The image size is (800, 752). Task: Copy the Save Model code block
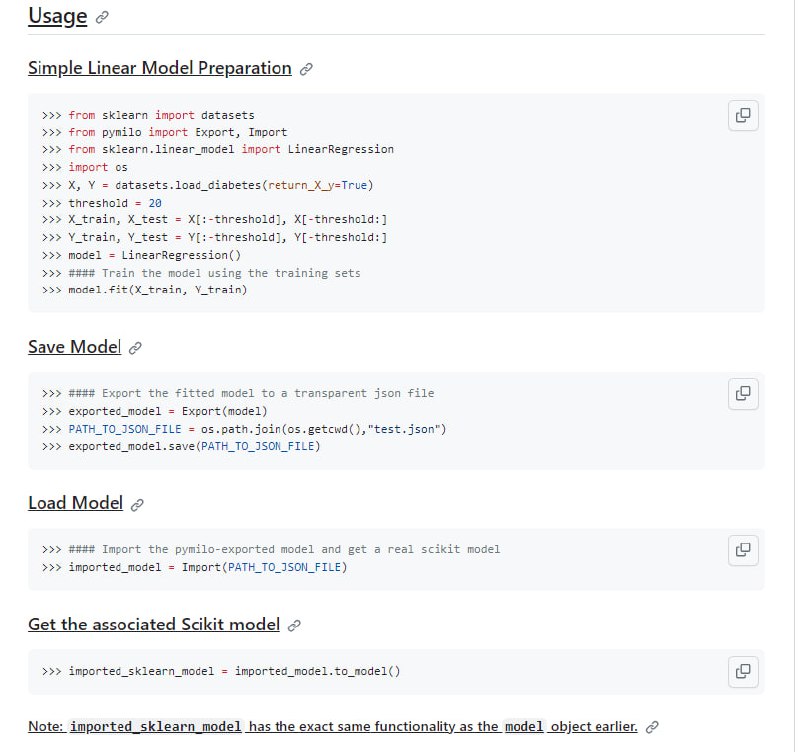(743, 393)
